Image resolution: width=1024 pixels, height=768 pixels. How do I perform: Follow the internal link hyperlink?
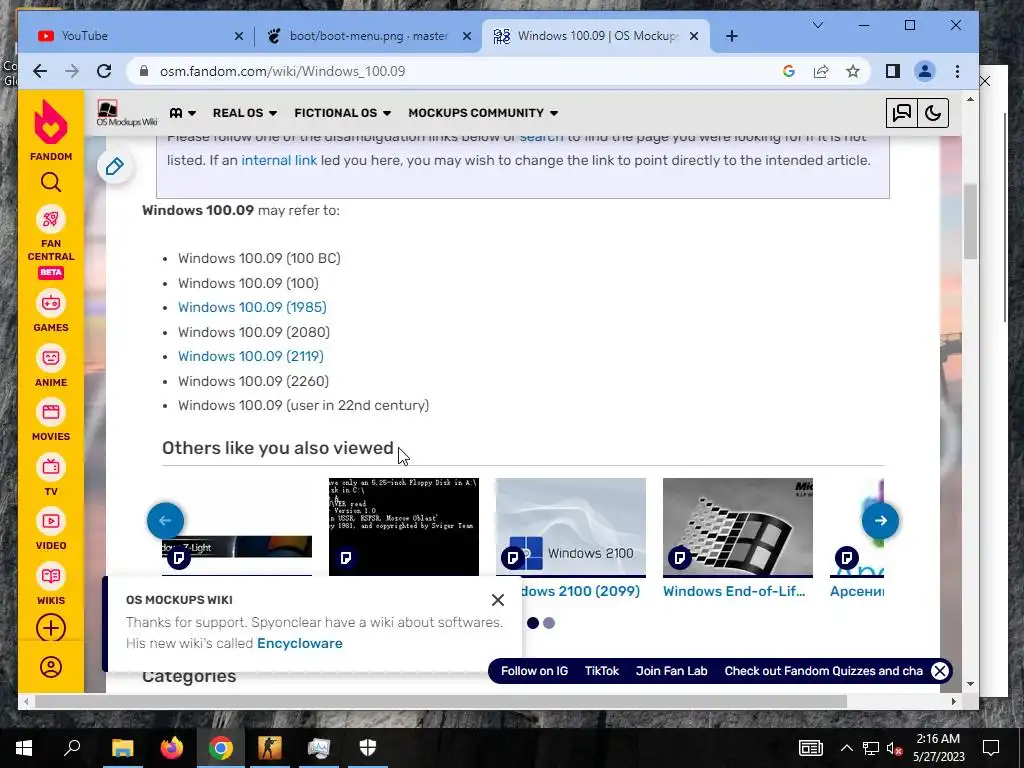pos(279,160)
